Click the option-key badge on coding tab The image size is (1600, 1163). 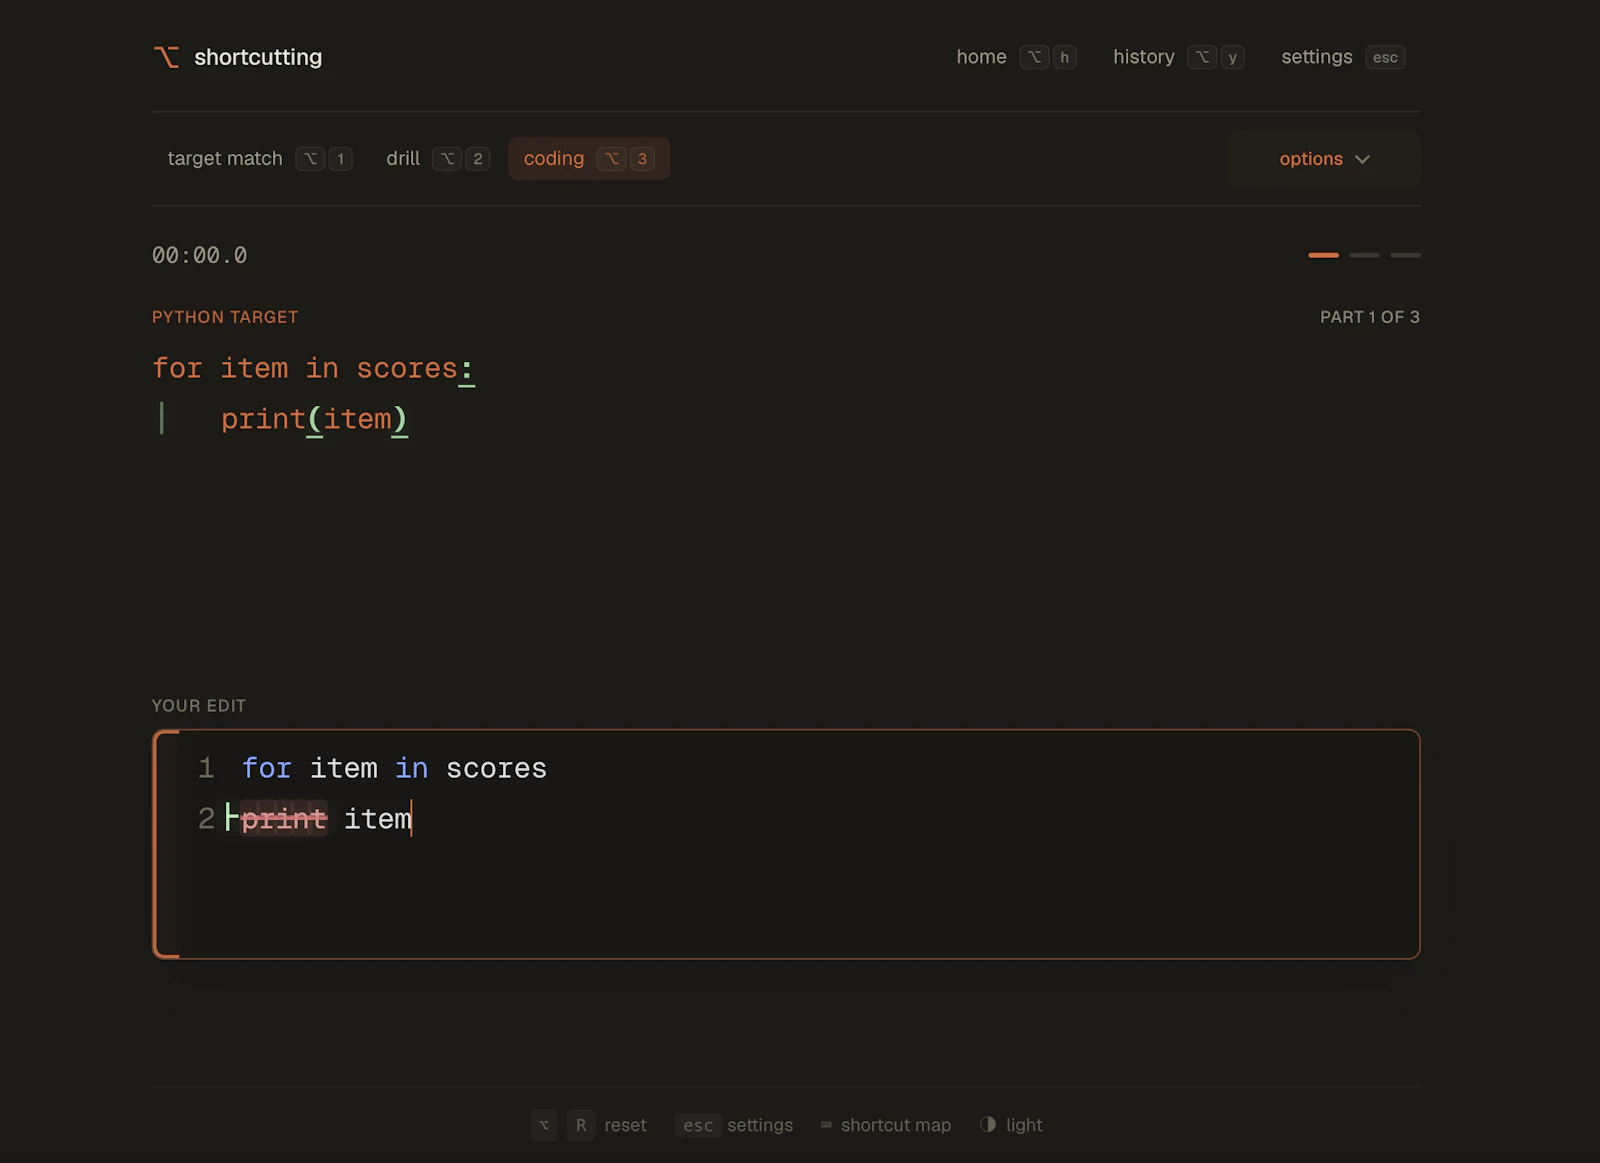pos(612,159)
